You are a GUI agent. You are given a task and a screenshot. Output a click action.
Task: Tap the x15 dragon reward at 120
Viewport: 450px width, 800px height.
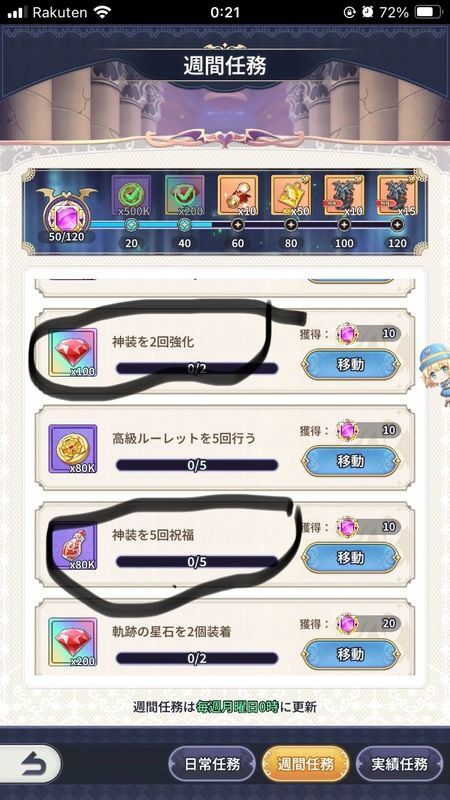point(397,196)
